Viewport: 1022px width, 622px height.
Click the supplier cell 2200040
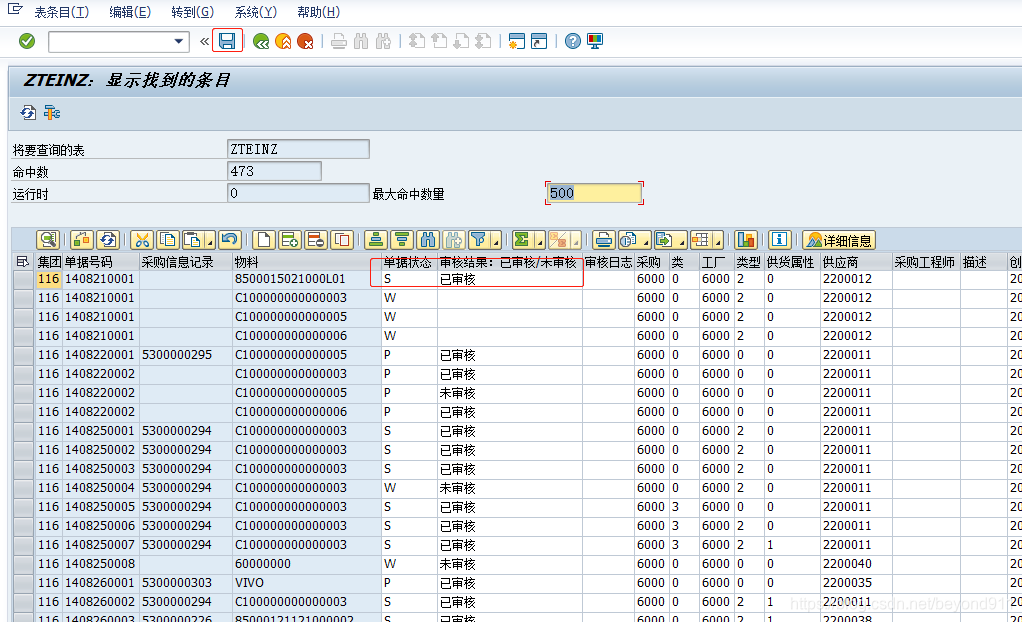[x=856, y=564]
